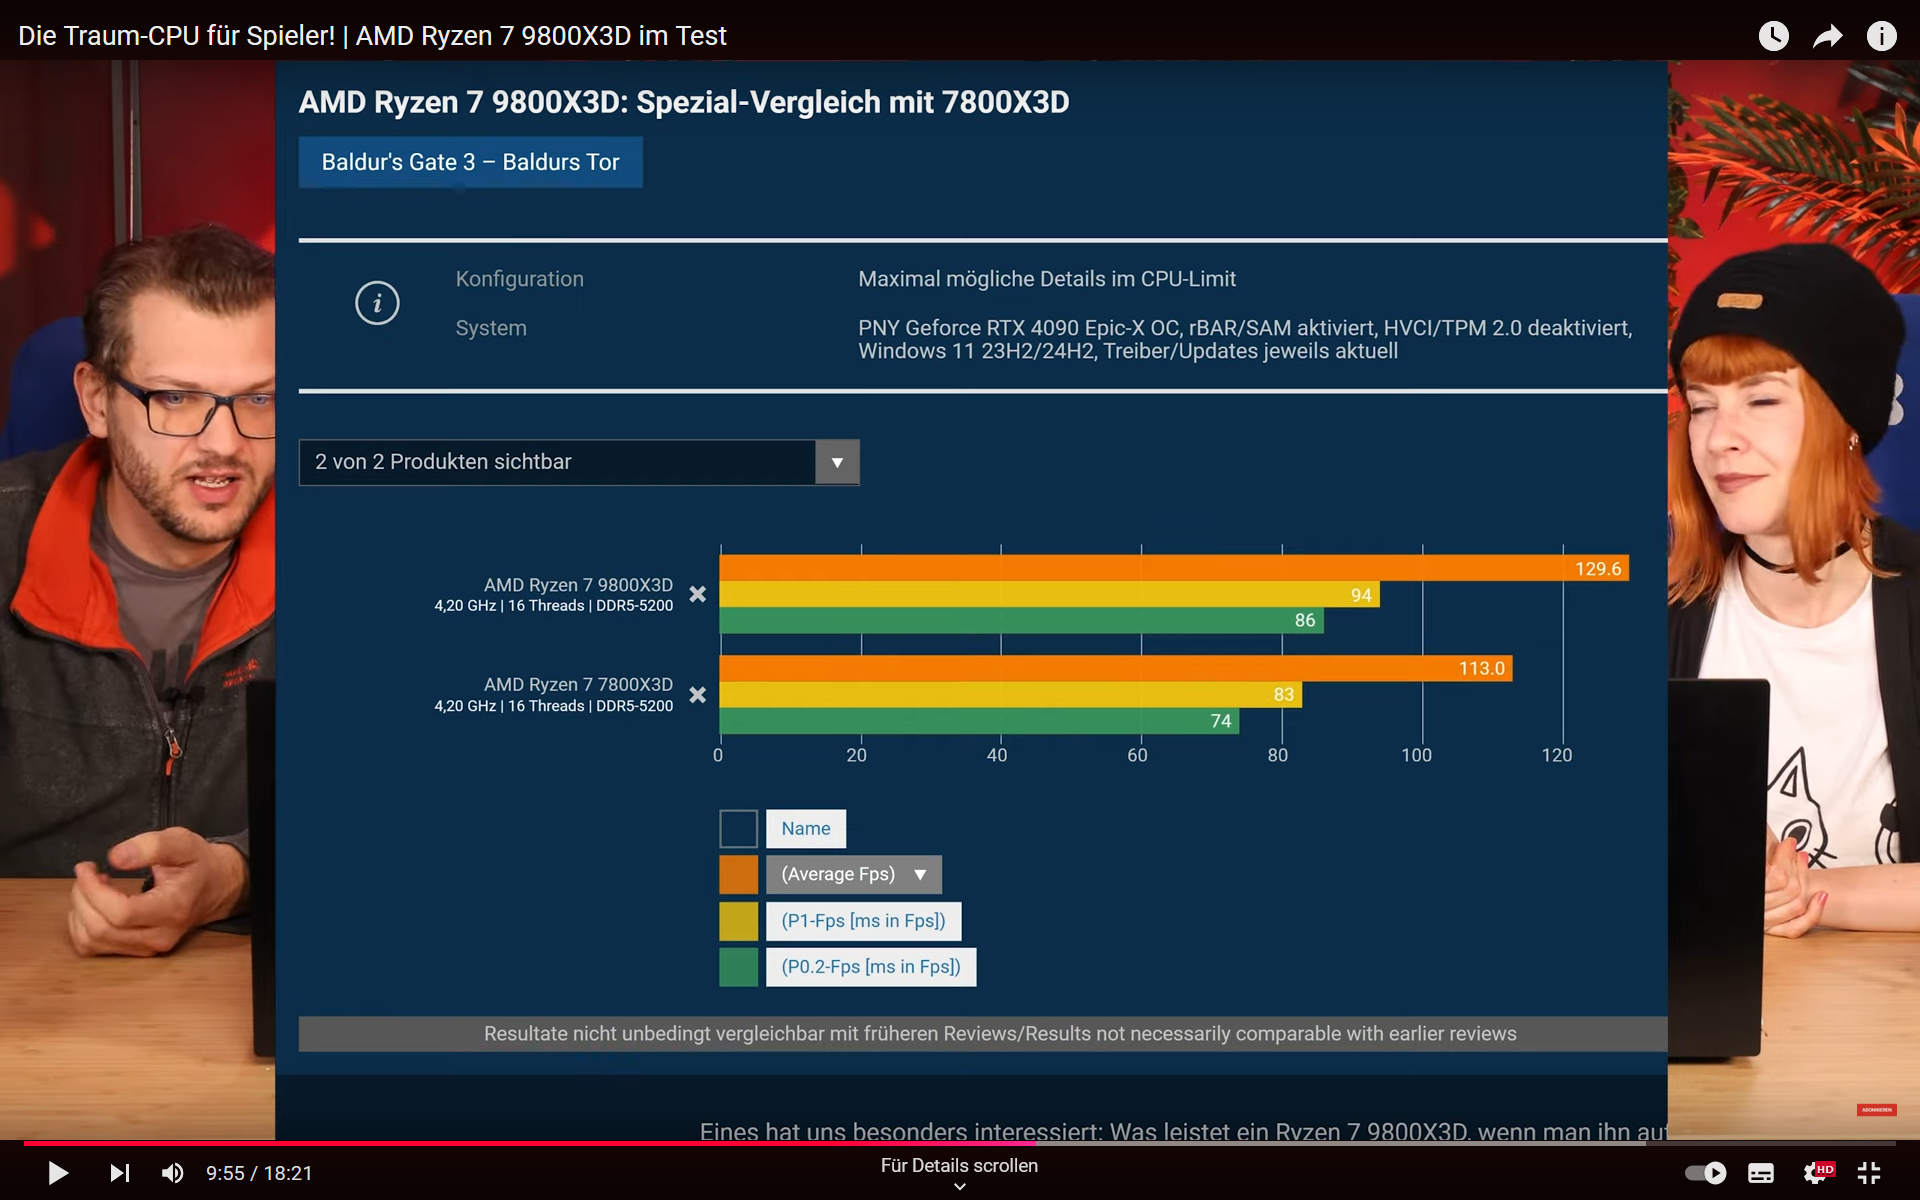Open the Average Fps dropdown
The image size is (1920, 1200).
pyautogui.click(x=853, y=874)
